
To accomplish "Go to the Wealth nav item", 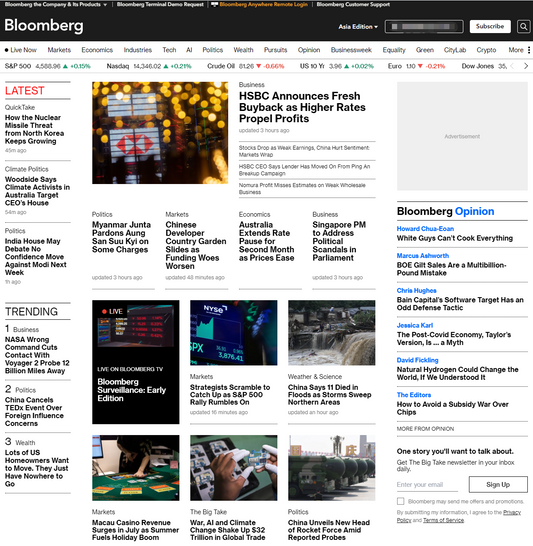I will click(243, 50).
